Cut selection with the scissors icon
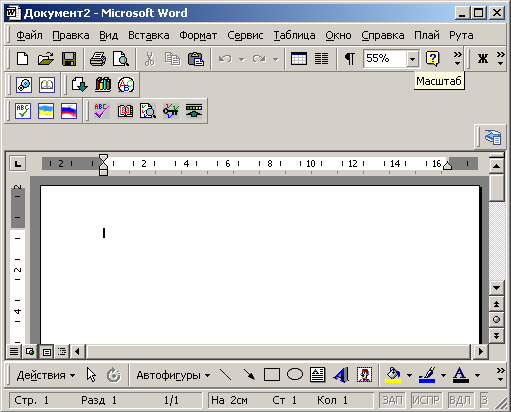511x412 pixels. pyautogui.click(x=150, y=59)
